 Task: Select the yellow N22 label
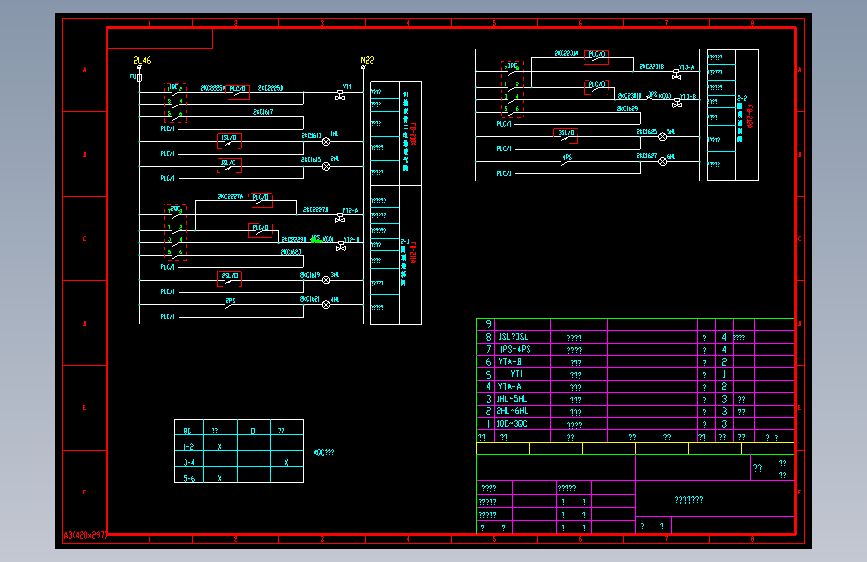(x=367, y=60)
